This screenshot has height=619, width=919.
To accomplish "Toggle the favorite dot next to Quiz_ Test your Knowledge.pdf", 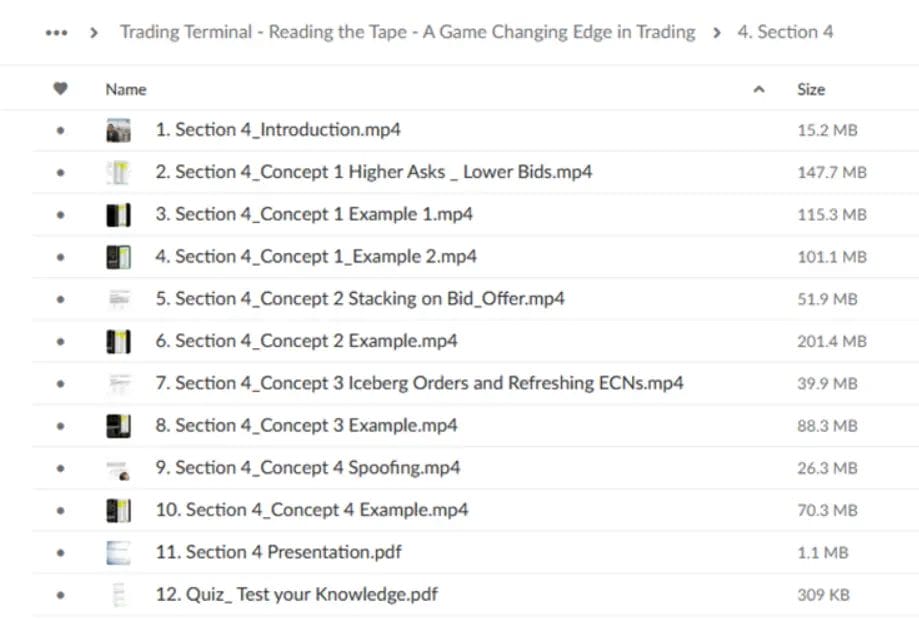I will tap(60, 593).
